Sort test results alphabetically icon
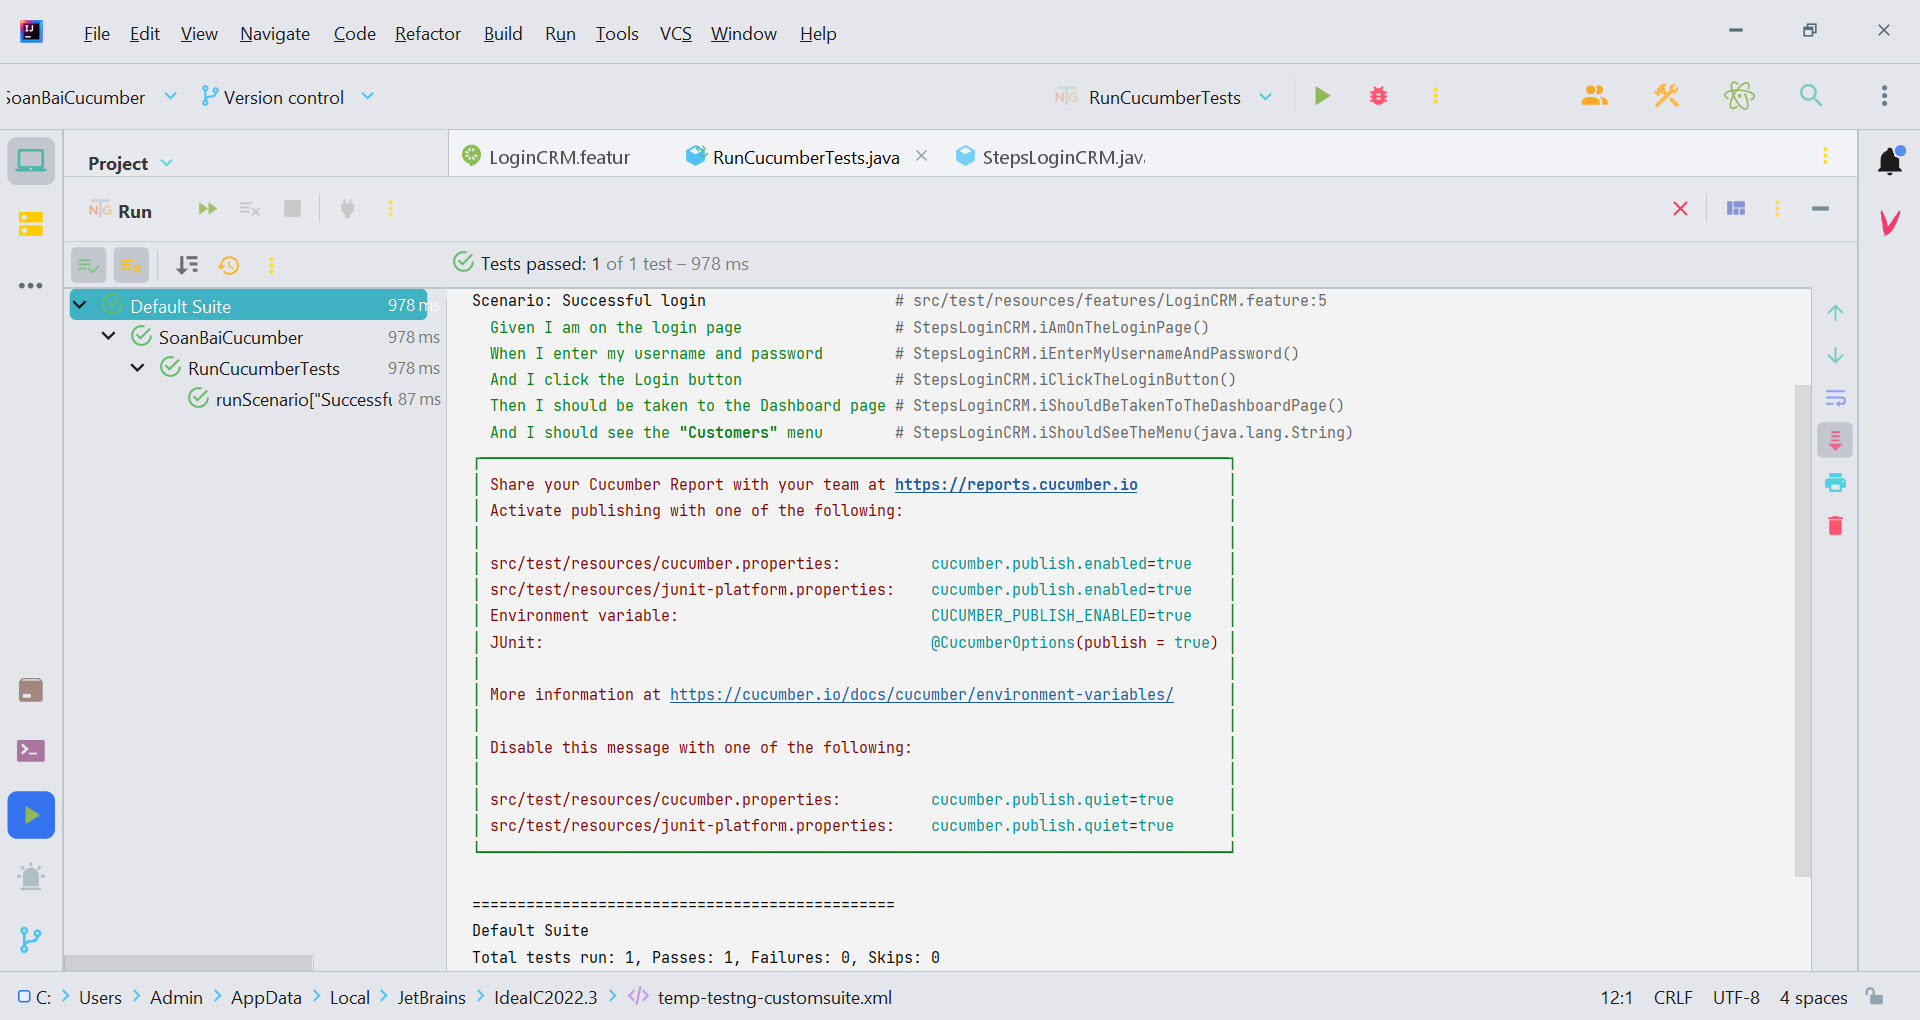Image resolution: width=1920 pixels, height=1020 pixels. point(187,265)
